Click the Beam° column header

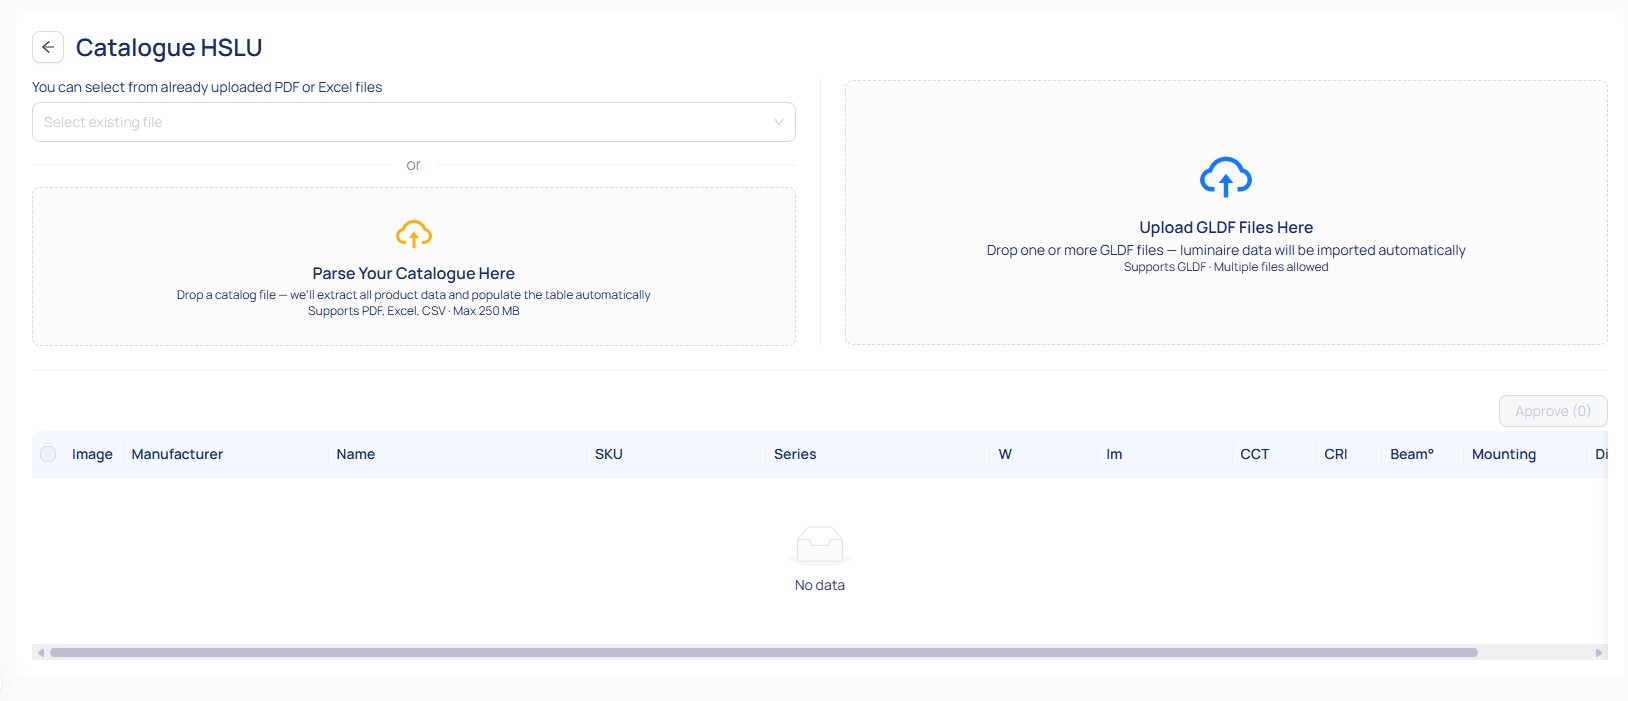[1411, 454]
